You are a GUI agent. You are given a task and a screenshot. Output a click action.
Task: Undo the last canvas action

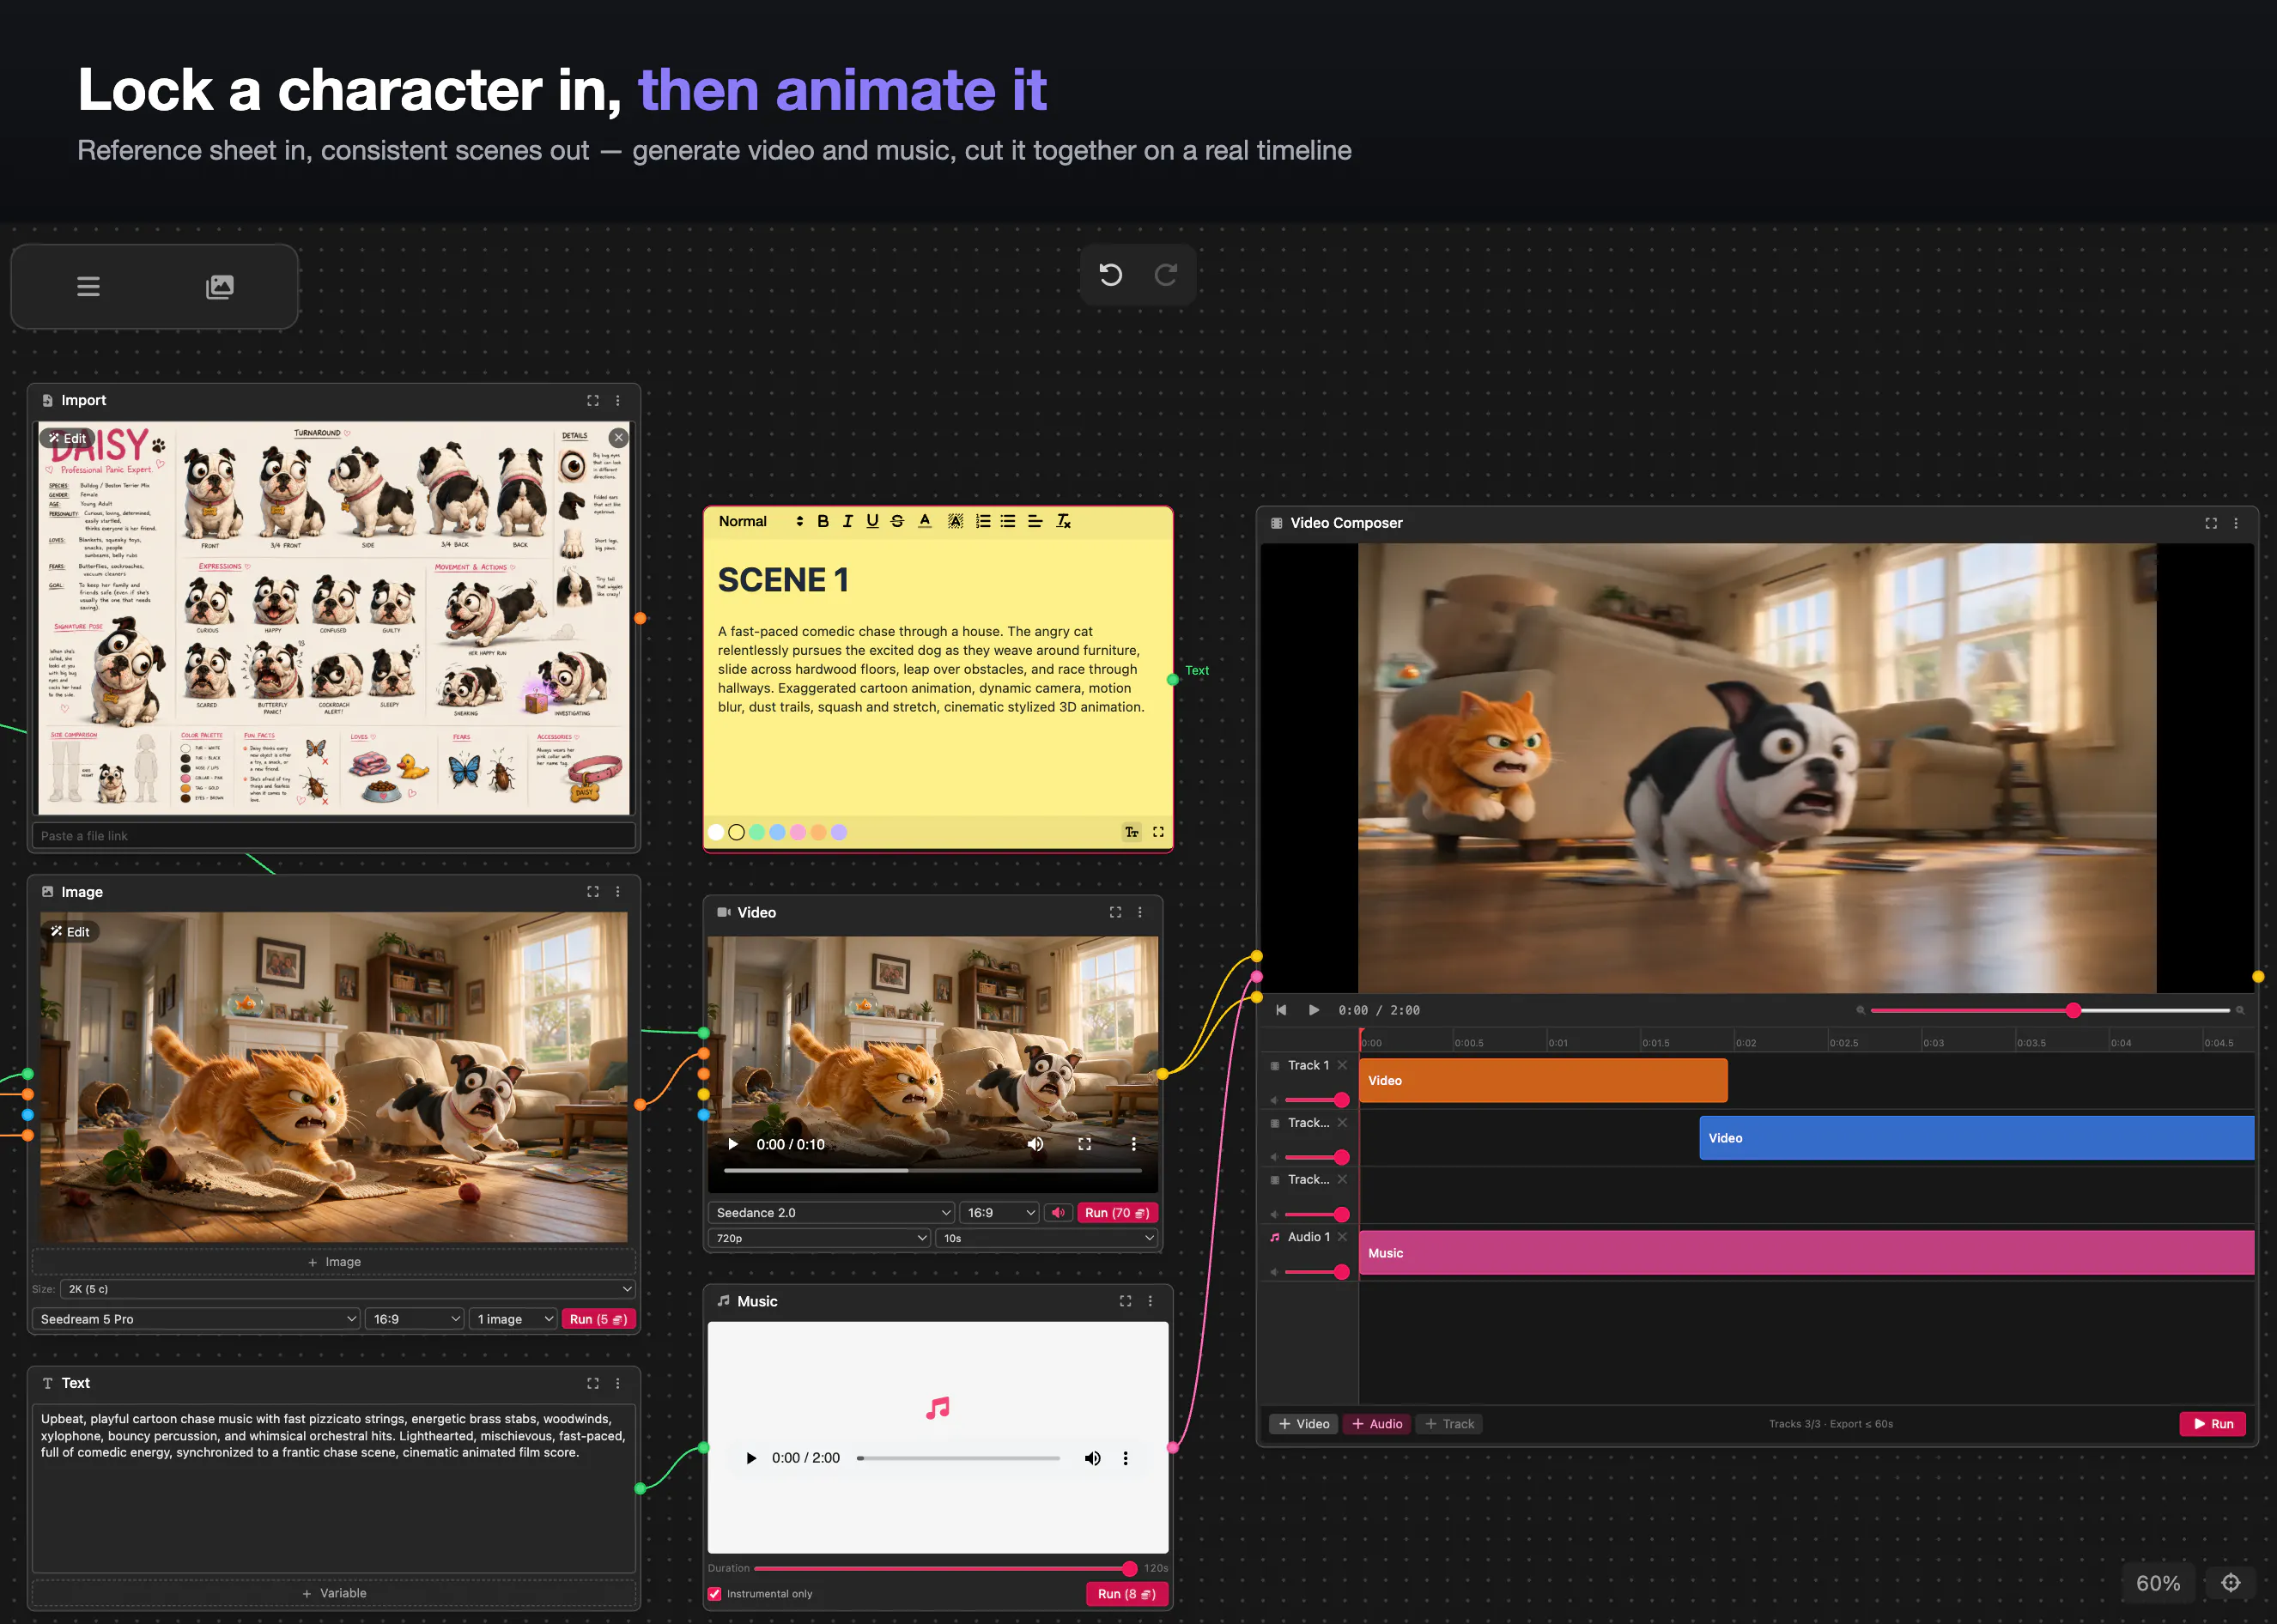click(x=1110, y=275)
